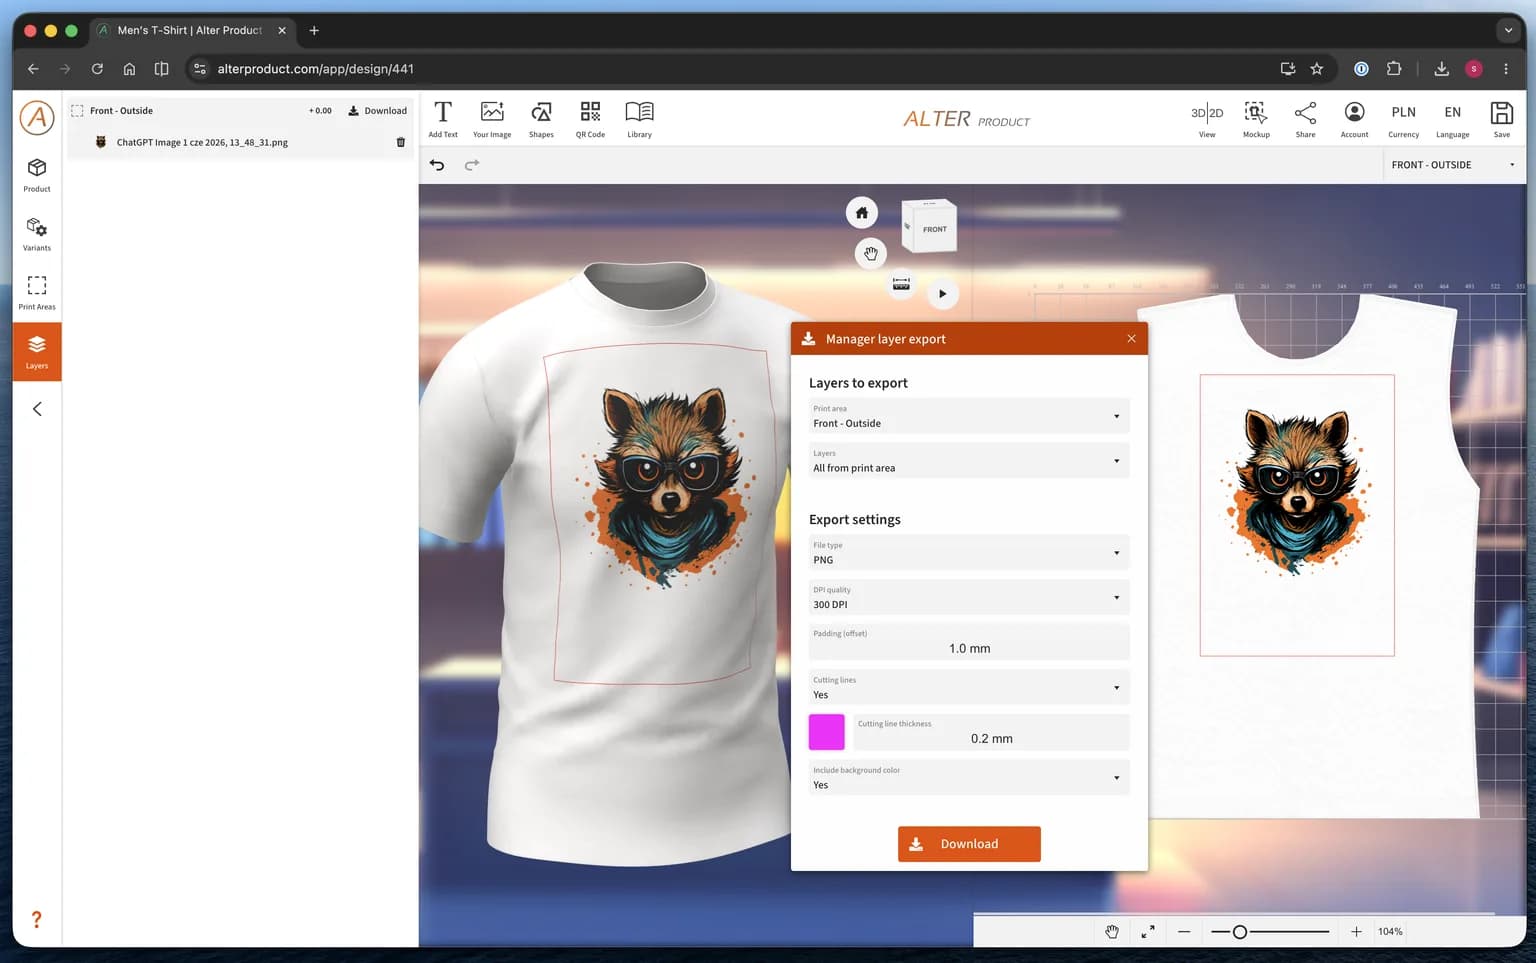Click the ruler measure icon in 3D view
Viewport: 1536px width, 963px height.
(x=901, y=285)
